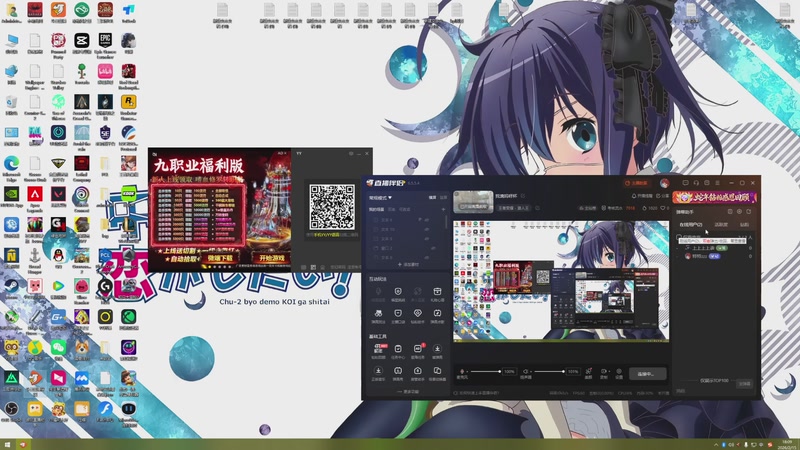Open the stream category selector below the title
Screen dimensions: 800x450
tap(514, 208)
